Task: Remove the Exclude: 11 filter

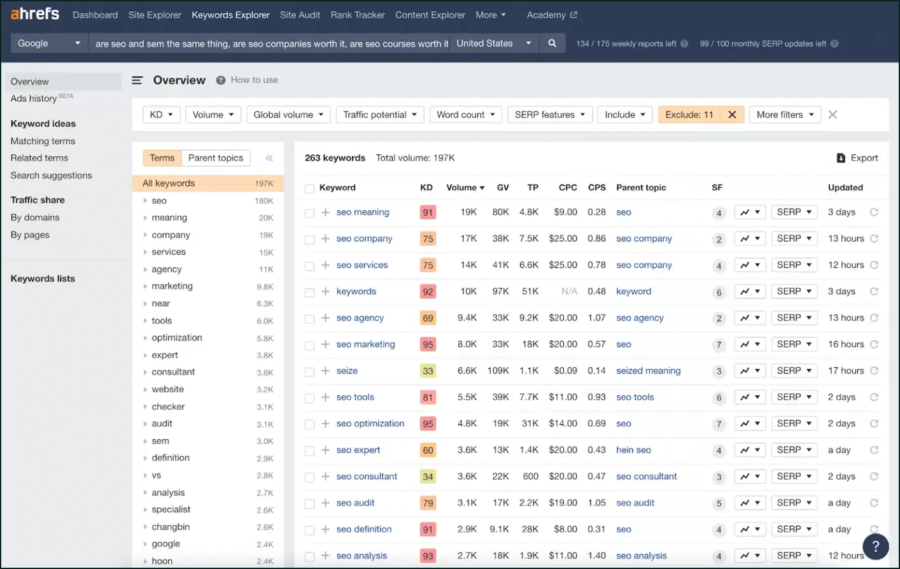Action: pyautogui.click(x=732, y=115)
